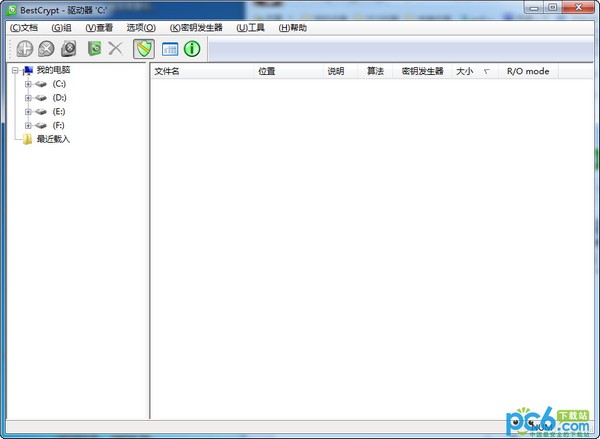The image size is (600, 439).
Task: Collapse the 我的电脑 tree node
Action: tap(15, 70)
